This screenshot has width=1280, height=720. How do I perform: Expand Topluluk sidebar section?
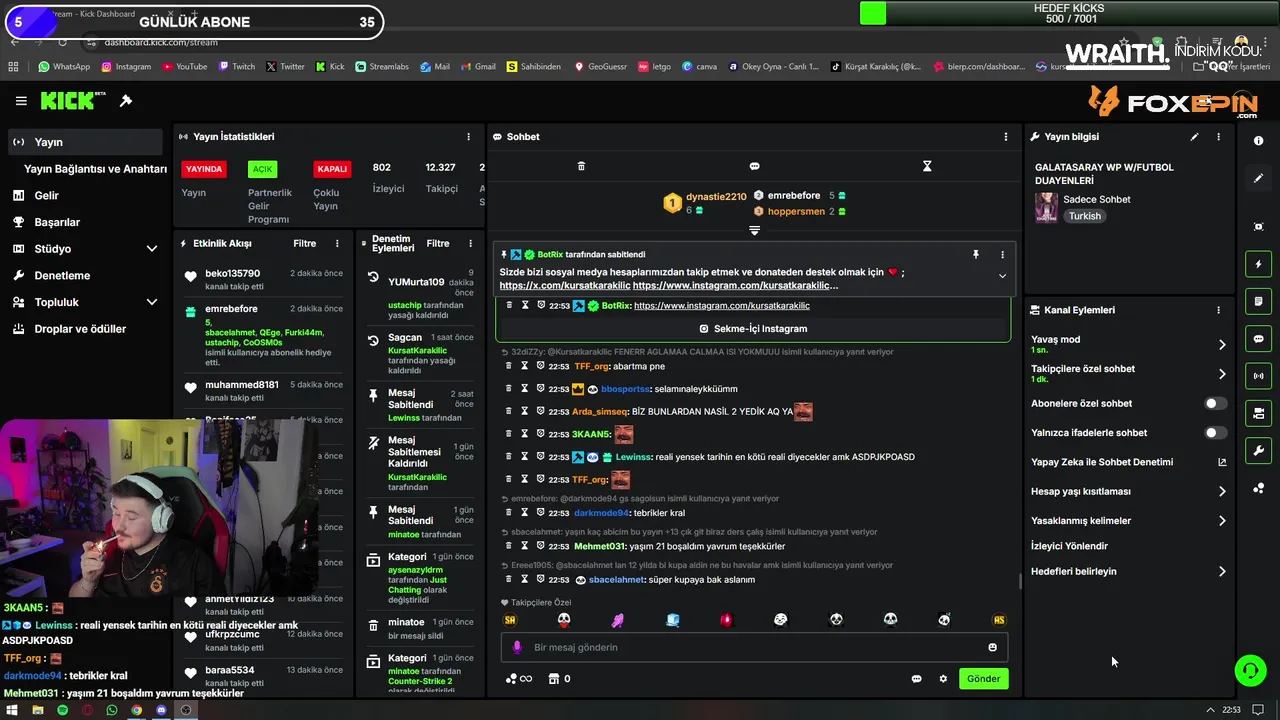click(x=152, y=302)
